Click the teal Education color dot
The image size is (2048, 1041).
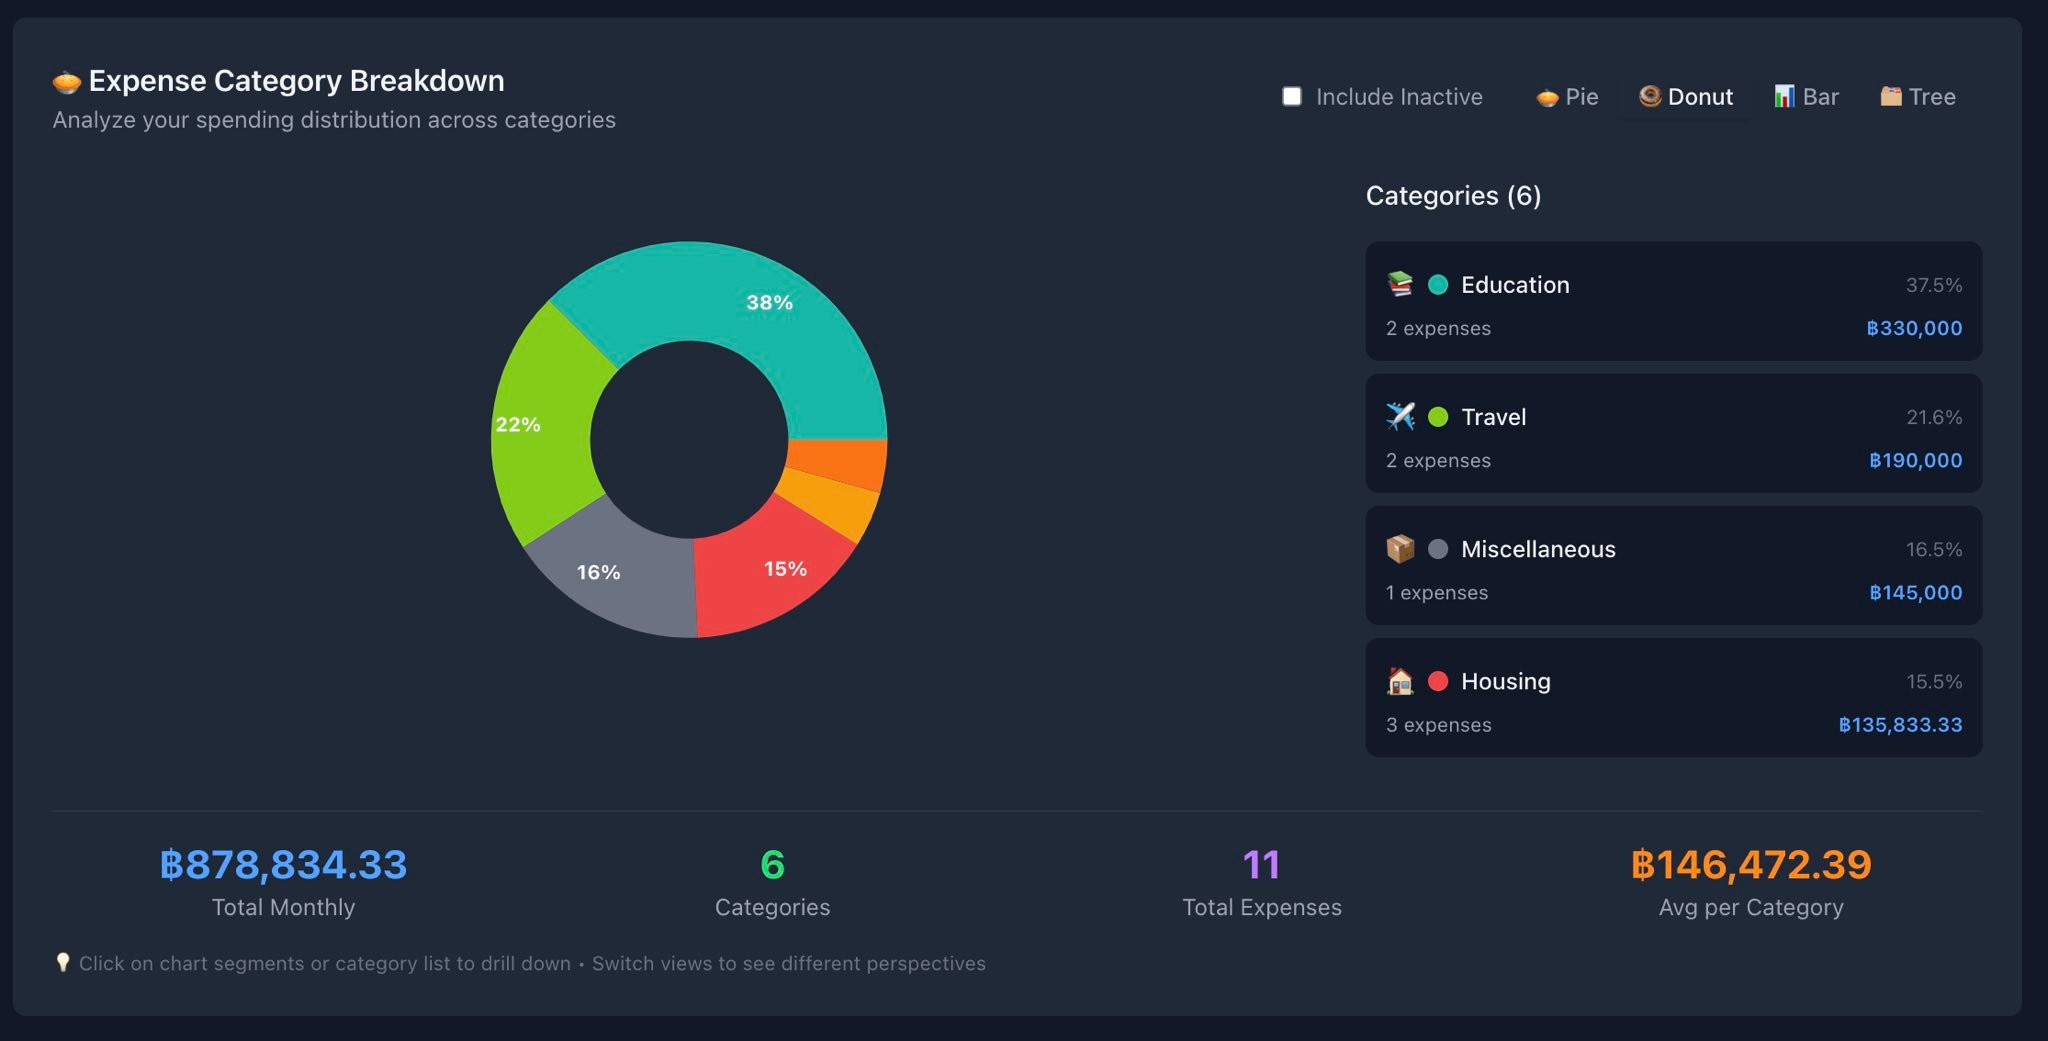point(1438,285)
